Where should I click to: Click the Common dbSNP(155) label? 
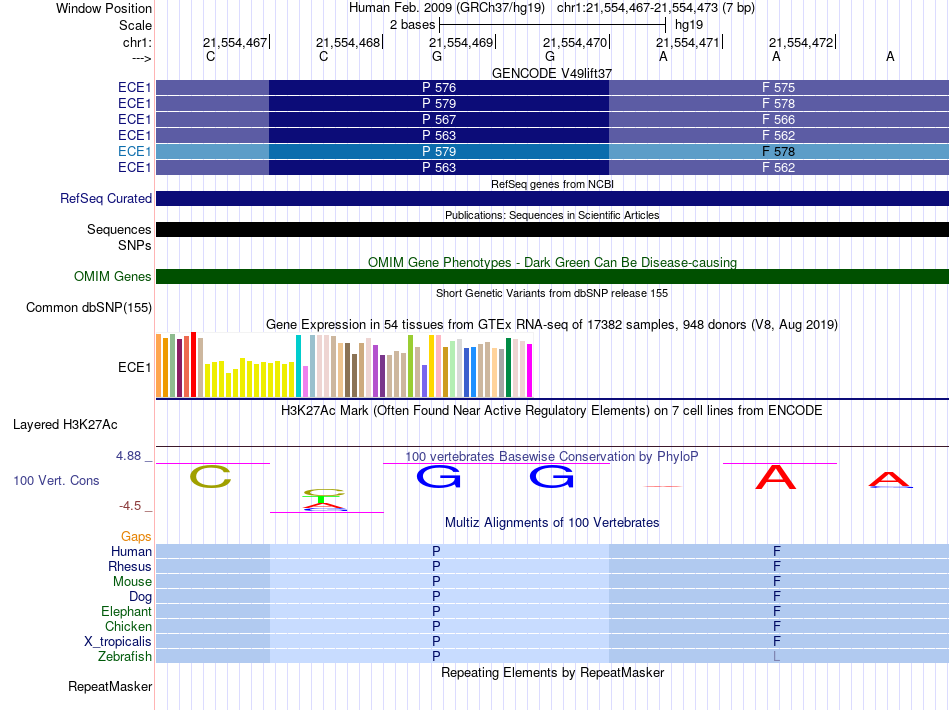[88, 308]
